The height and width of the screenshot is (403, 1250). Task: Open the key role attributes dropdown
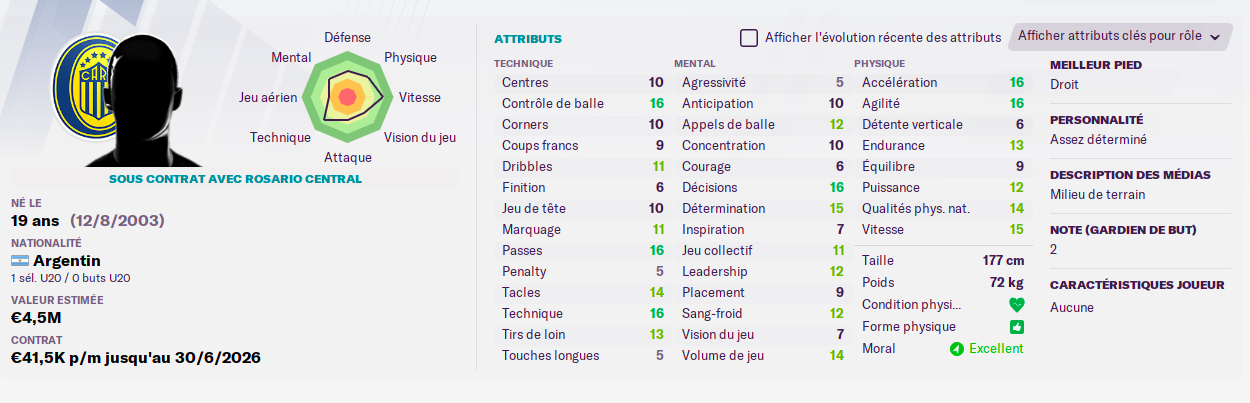coord(1120,36)
